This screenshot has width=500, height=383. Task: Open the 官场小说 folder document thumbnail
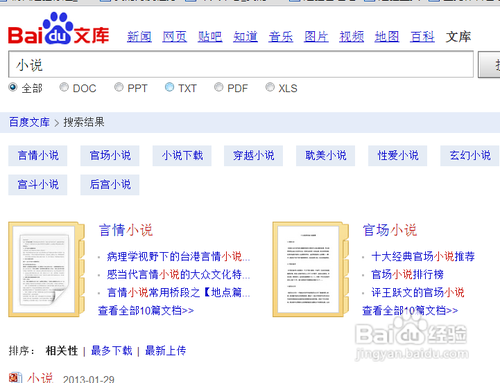click(311, 269)
